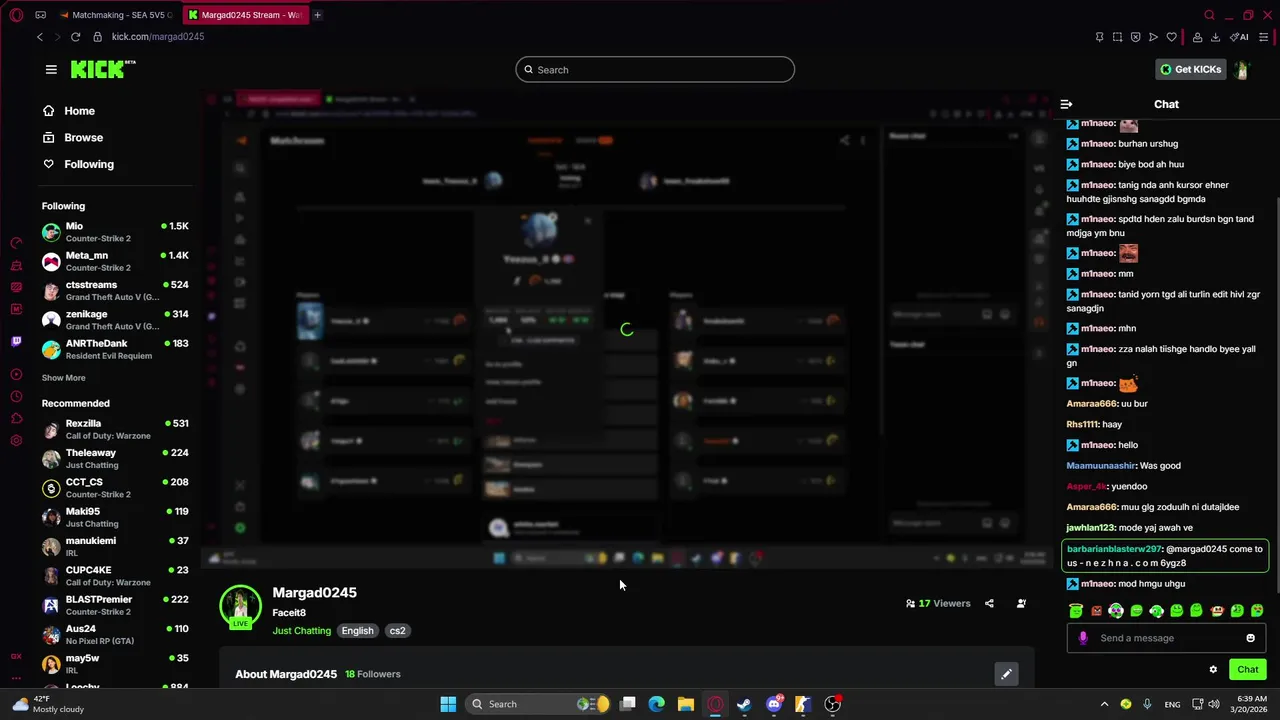Click the Get KICKs button
Image resolution: width=1280 pixels, height=720 pixels.
(x=1190, y=69)
